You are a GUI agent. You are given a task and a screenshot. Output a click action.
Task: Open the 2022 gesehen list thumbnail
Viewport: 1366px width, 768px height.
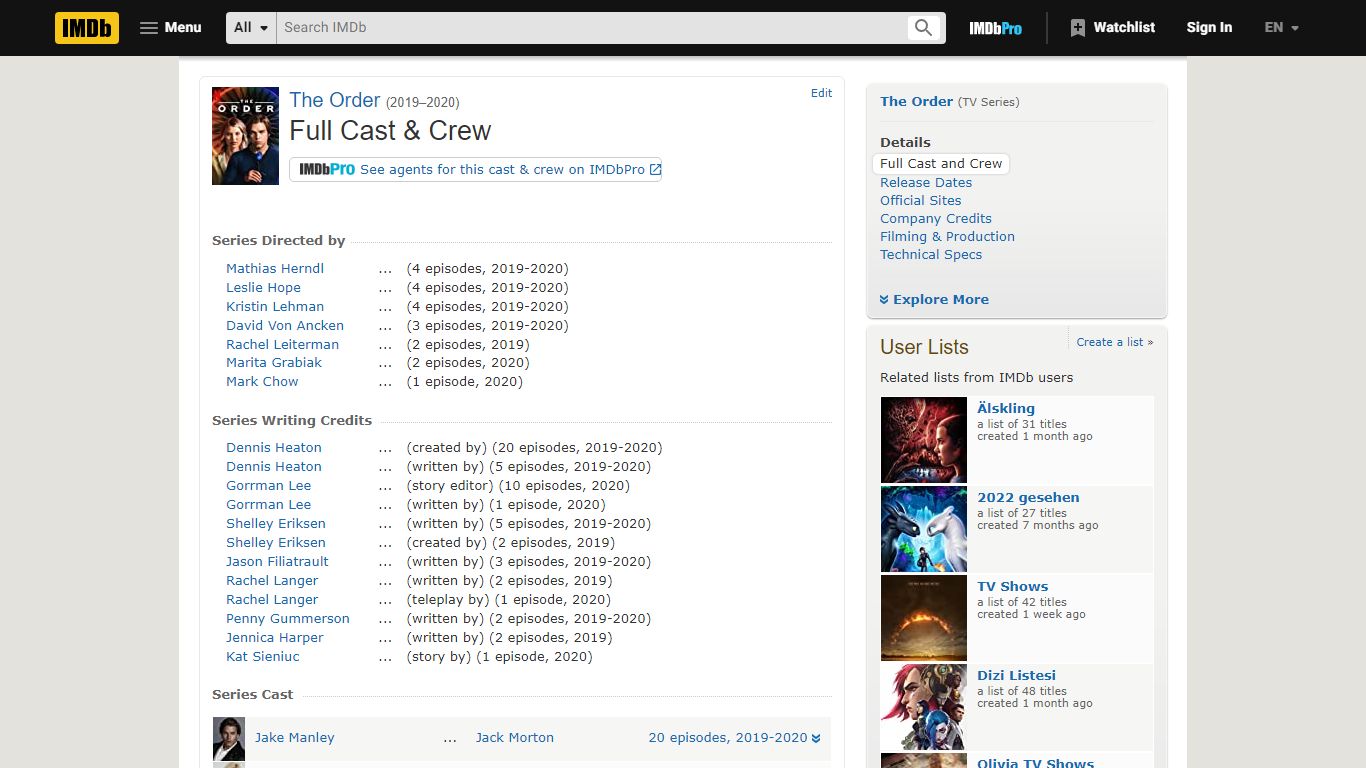click(924, 529)
